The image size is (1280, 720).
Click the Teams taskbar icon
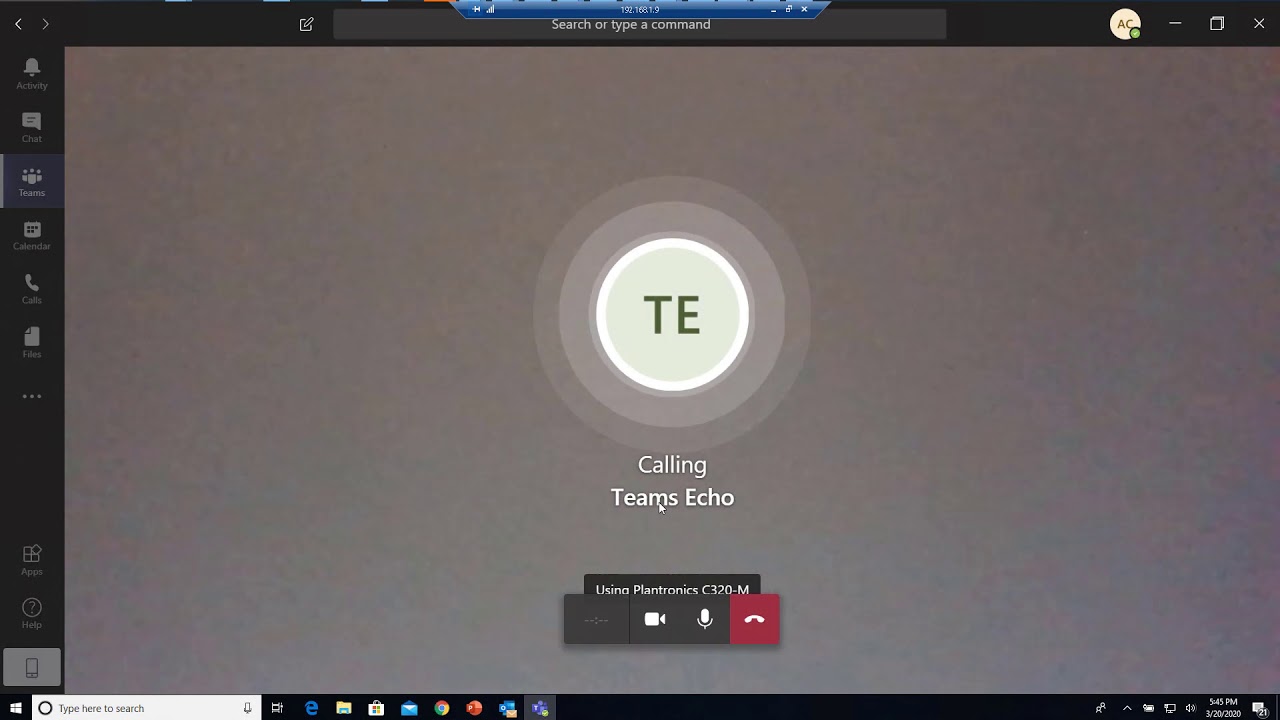point(540,708)
